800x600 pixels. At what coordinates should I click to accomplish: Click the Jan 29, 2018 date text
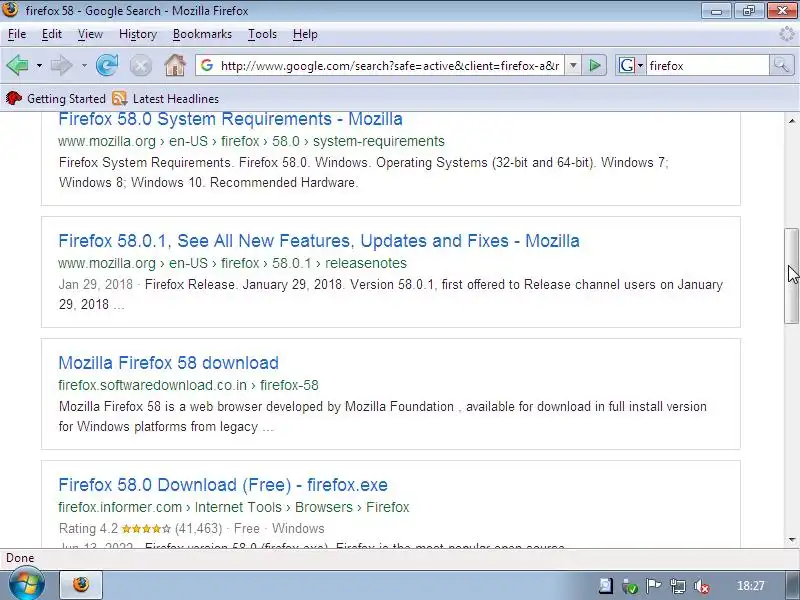tap(95, 284)
